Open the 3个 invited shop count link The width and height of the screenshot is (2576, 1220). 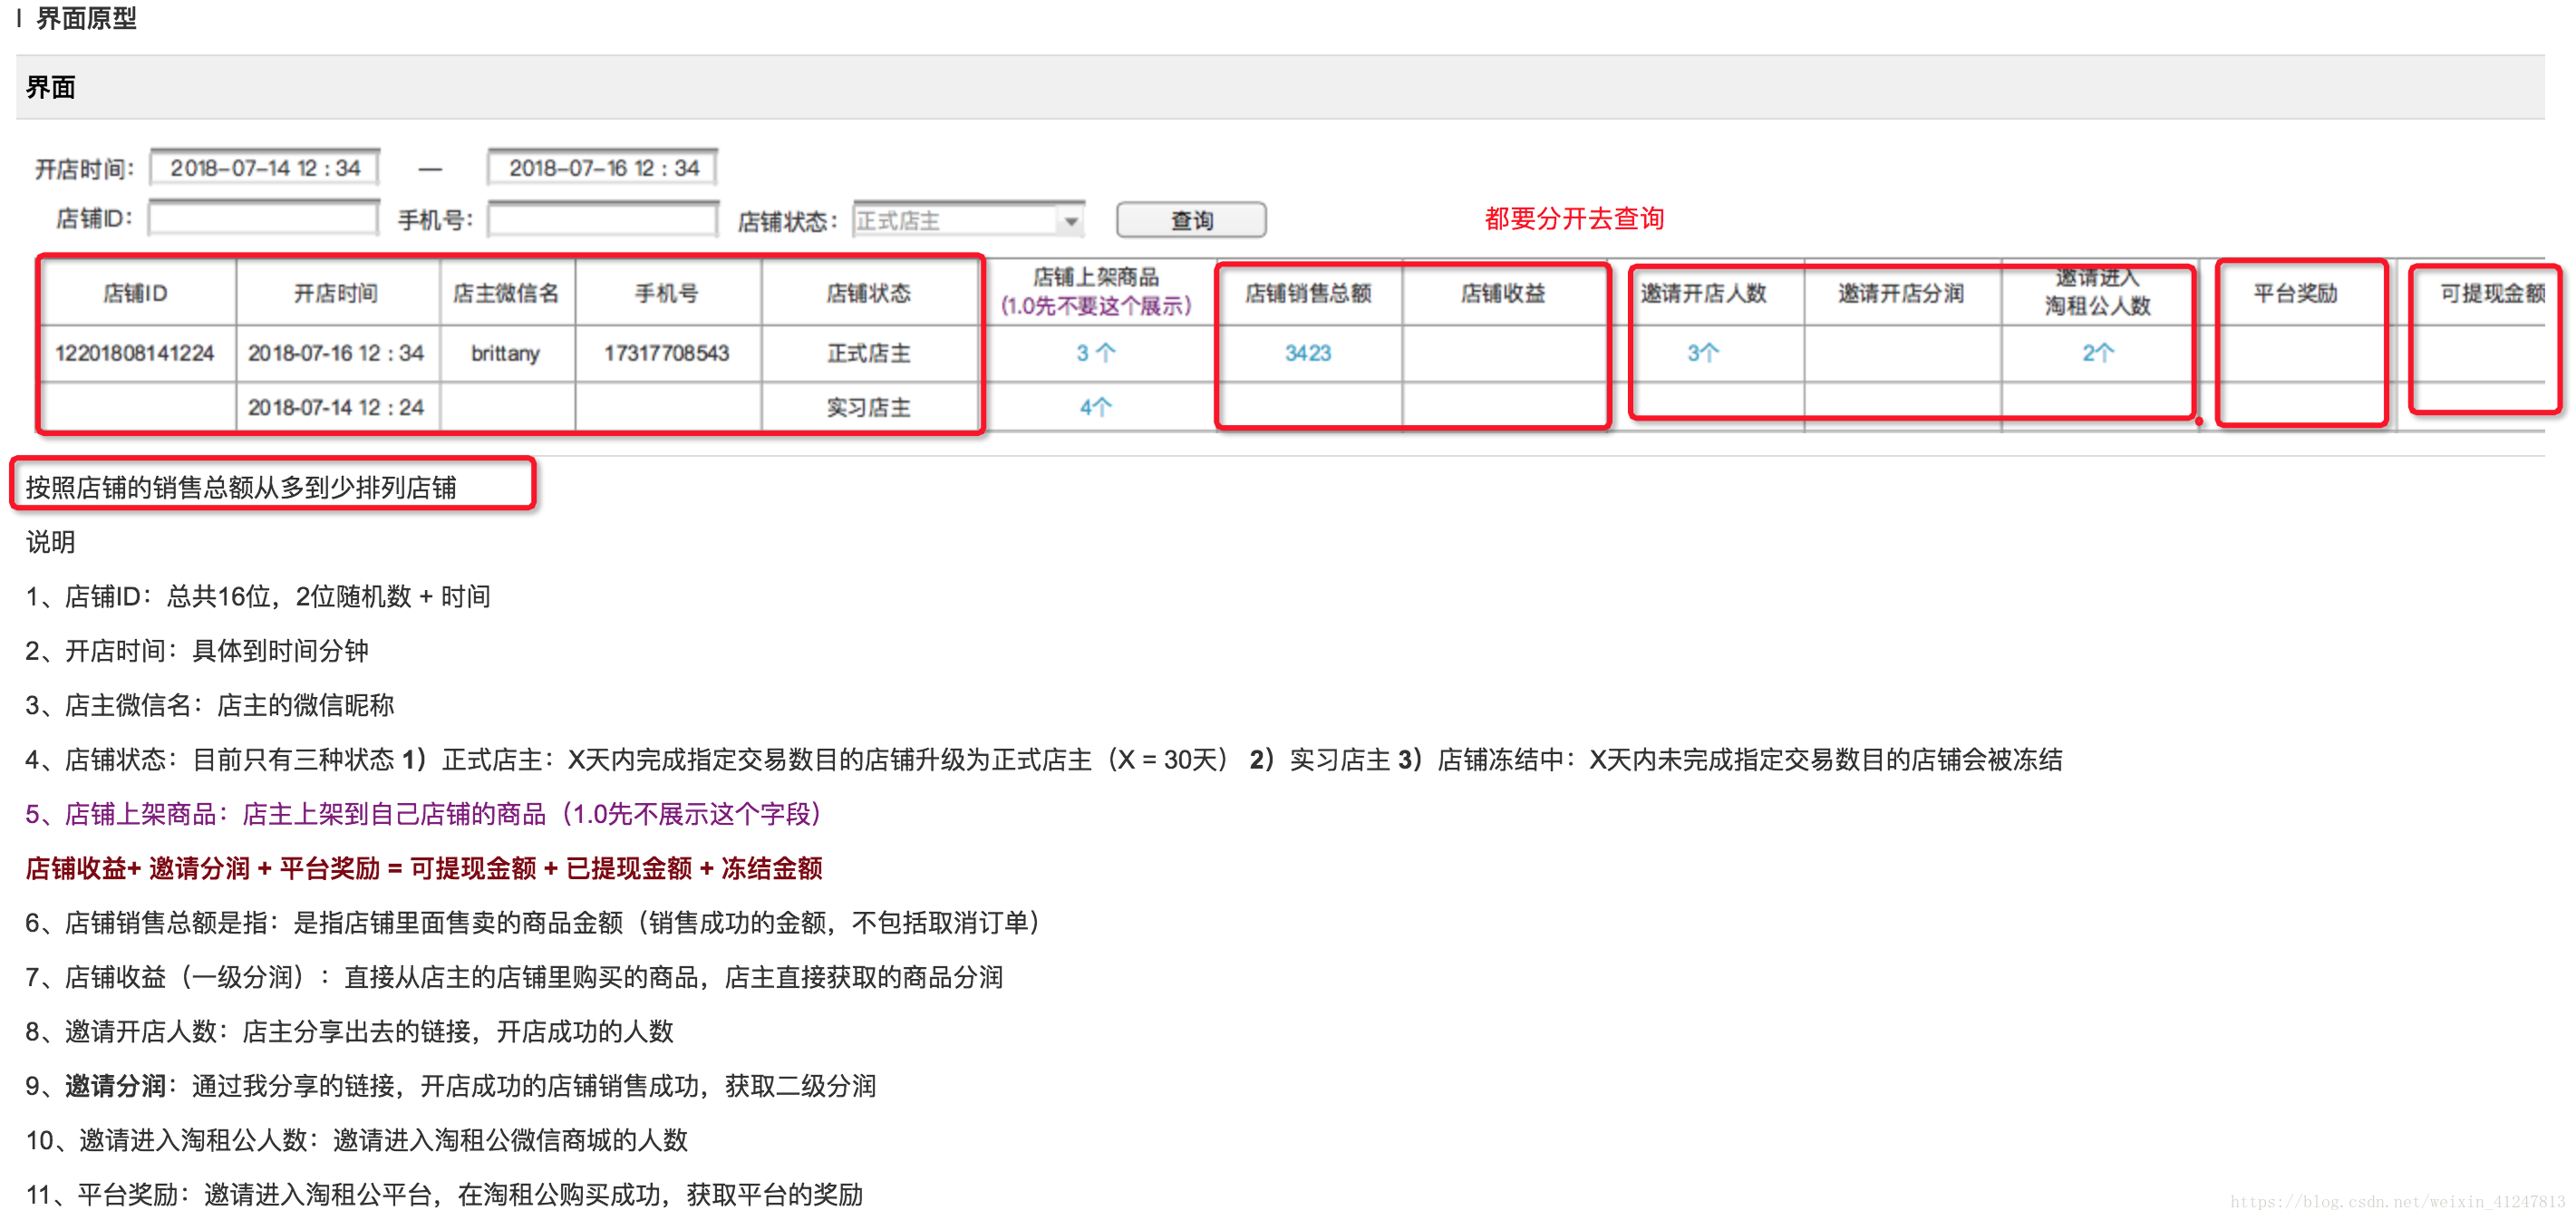(1703, 353)
